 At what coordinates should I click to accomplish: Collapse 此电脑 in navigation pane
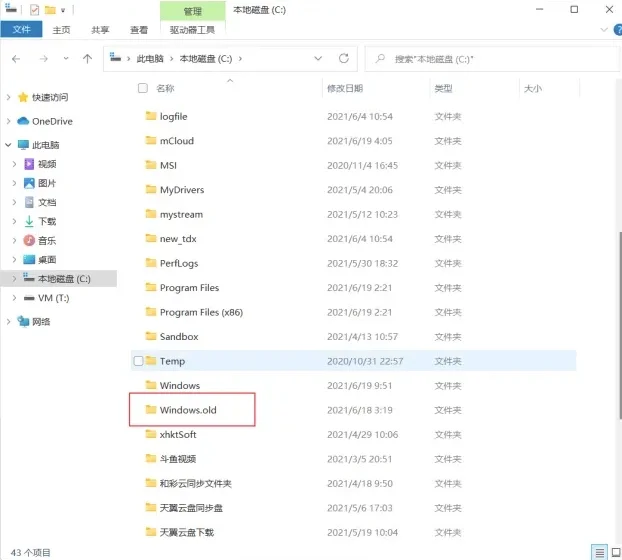coord(8,145)
